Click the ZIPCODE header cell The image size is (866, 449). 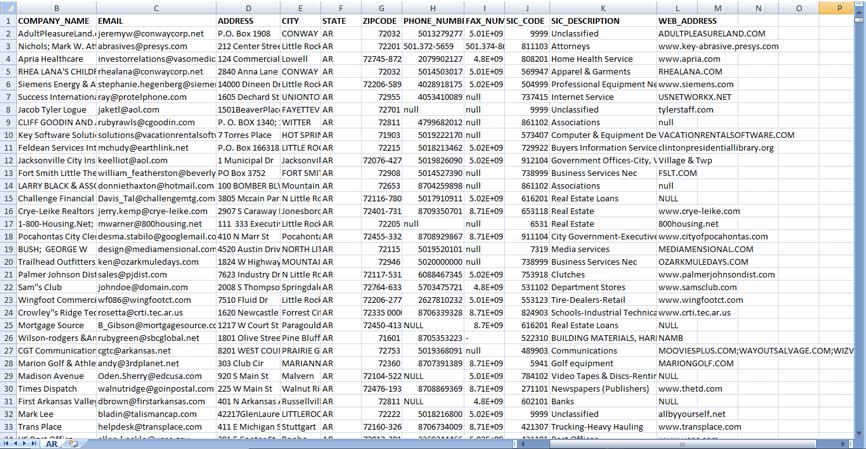tap(382, 21)
